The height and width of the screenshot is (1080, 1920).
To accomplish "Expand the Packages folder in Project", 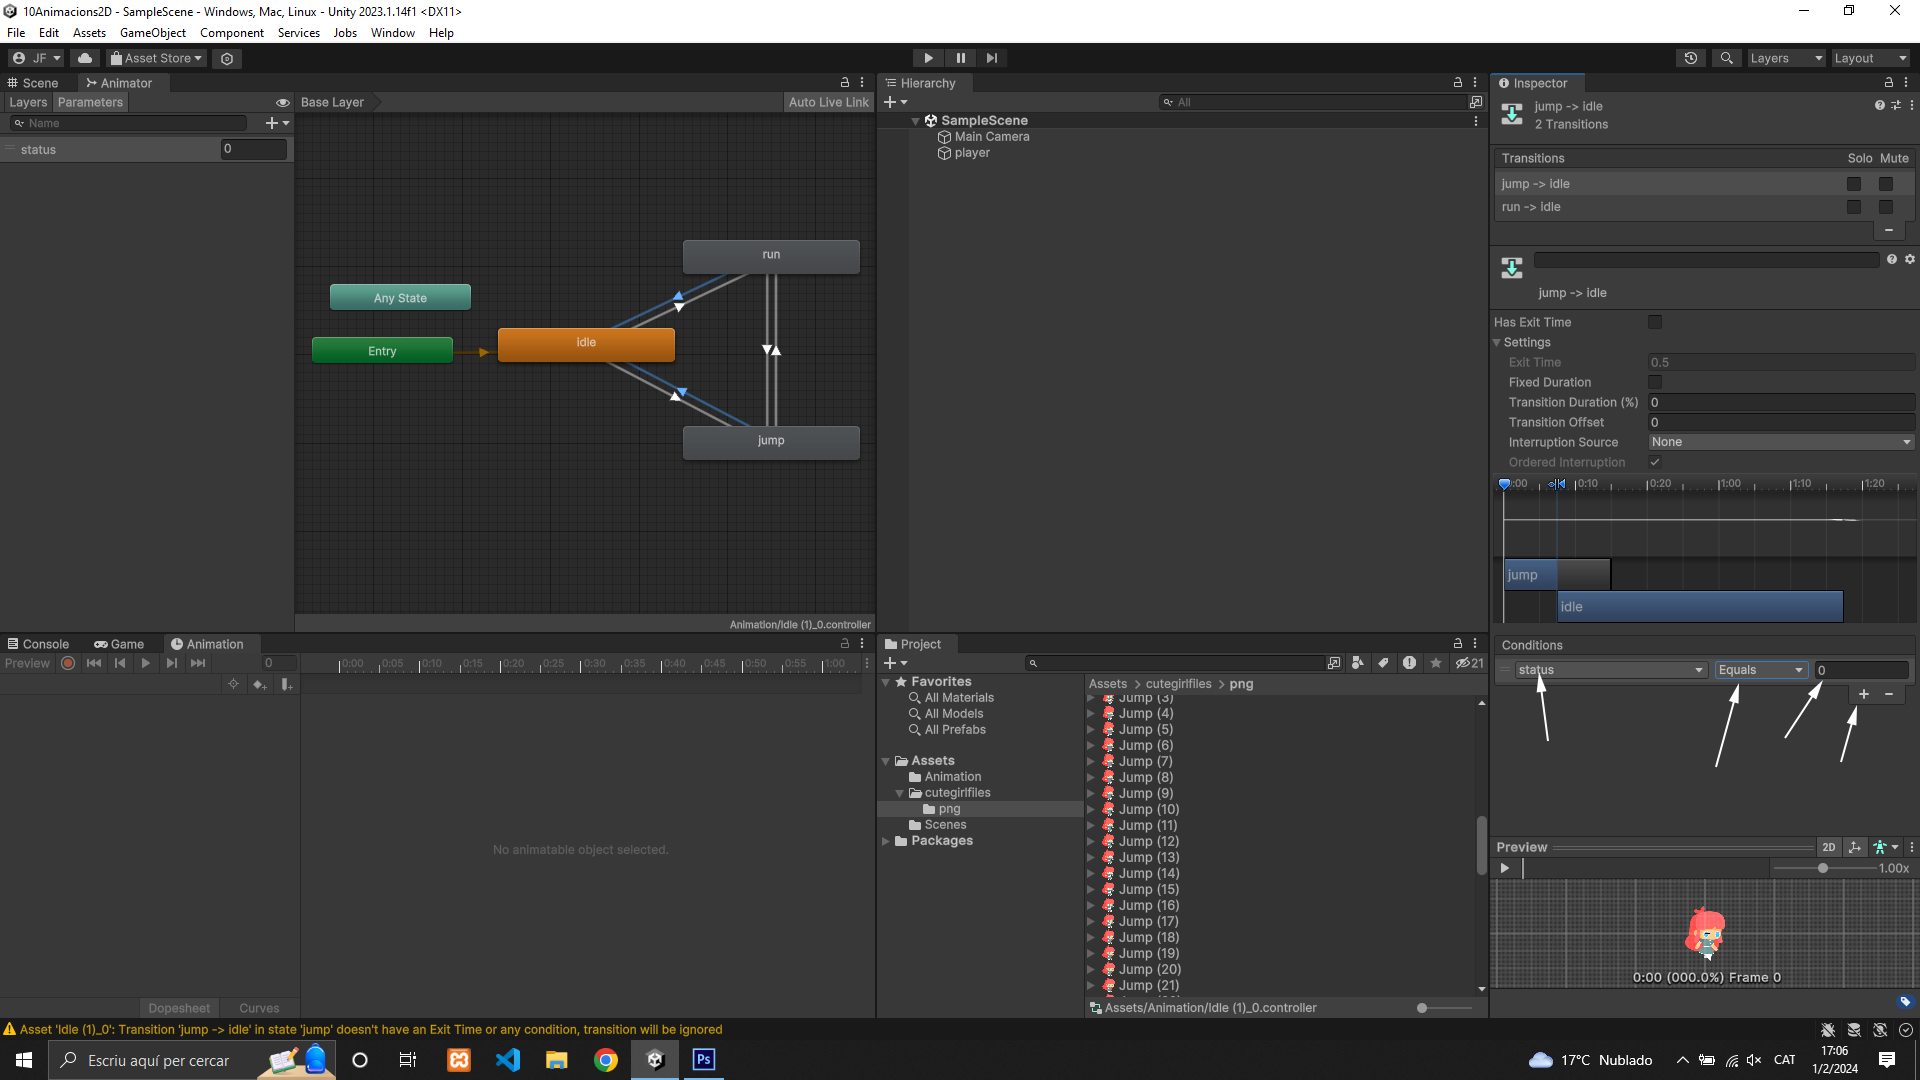I will 886,841.
